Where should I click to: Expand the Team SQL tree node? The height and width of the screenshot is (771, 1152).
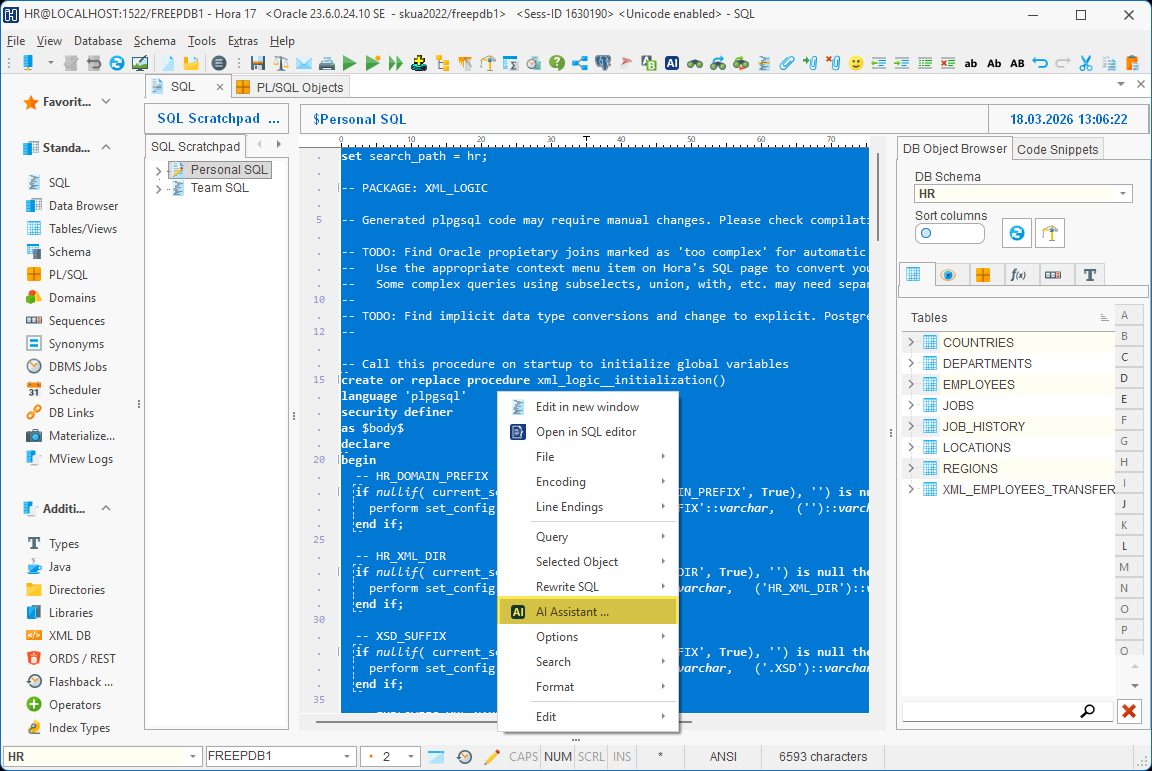[x=158, y=188]
